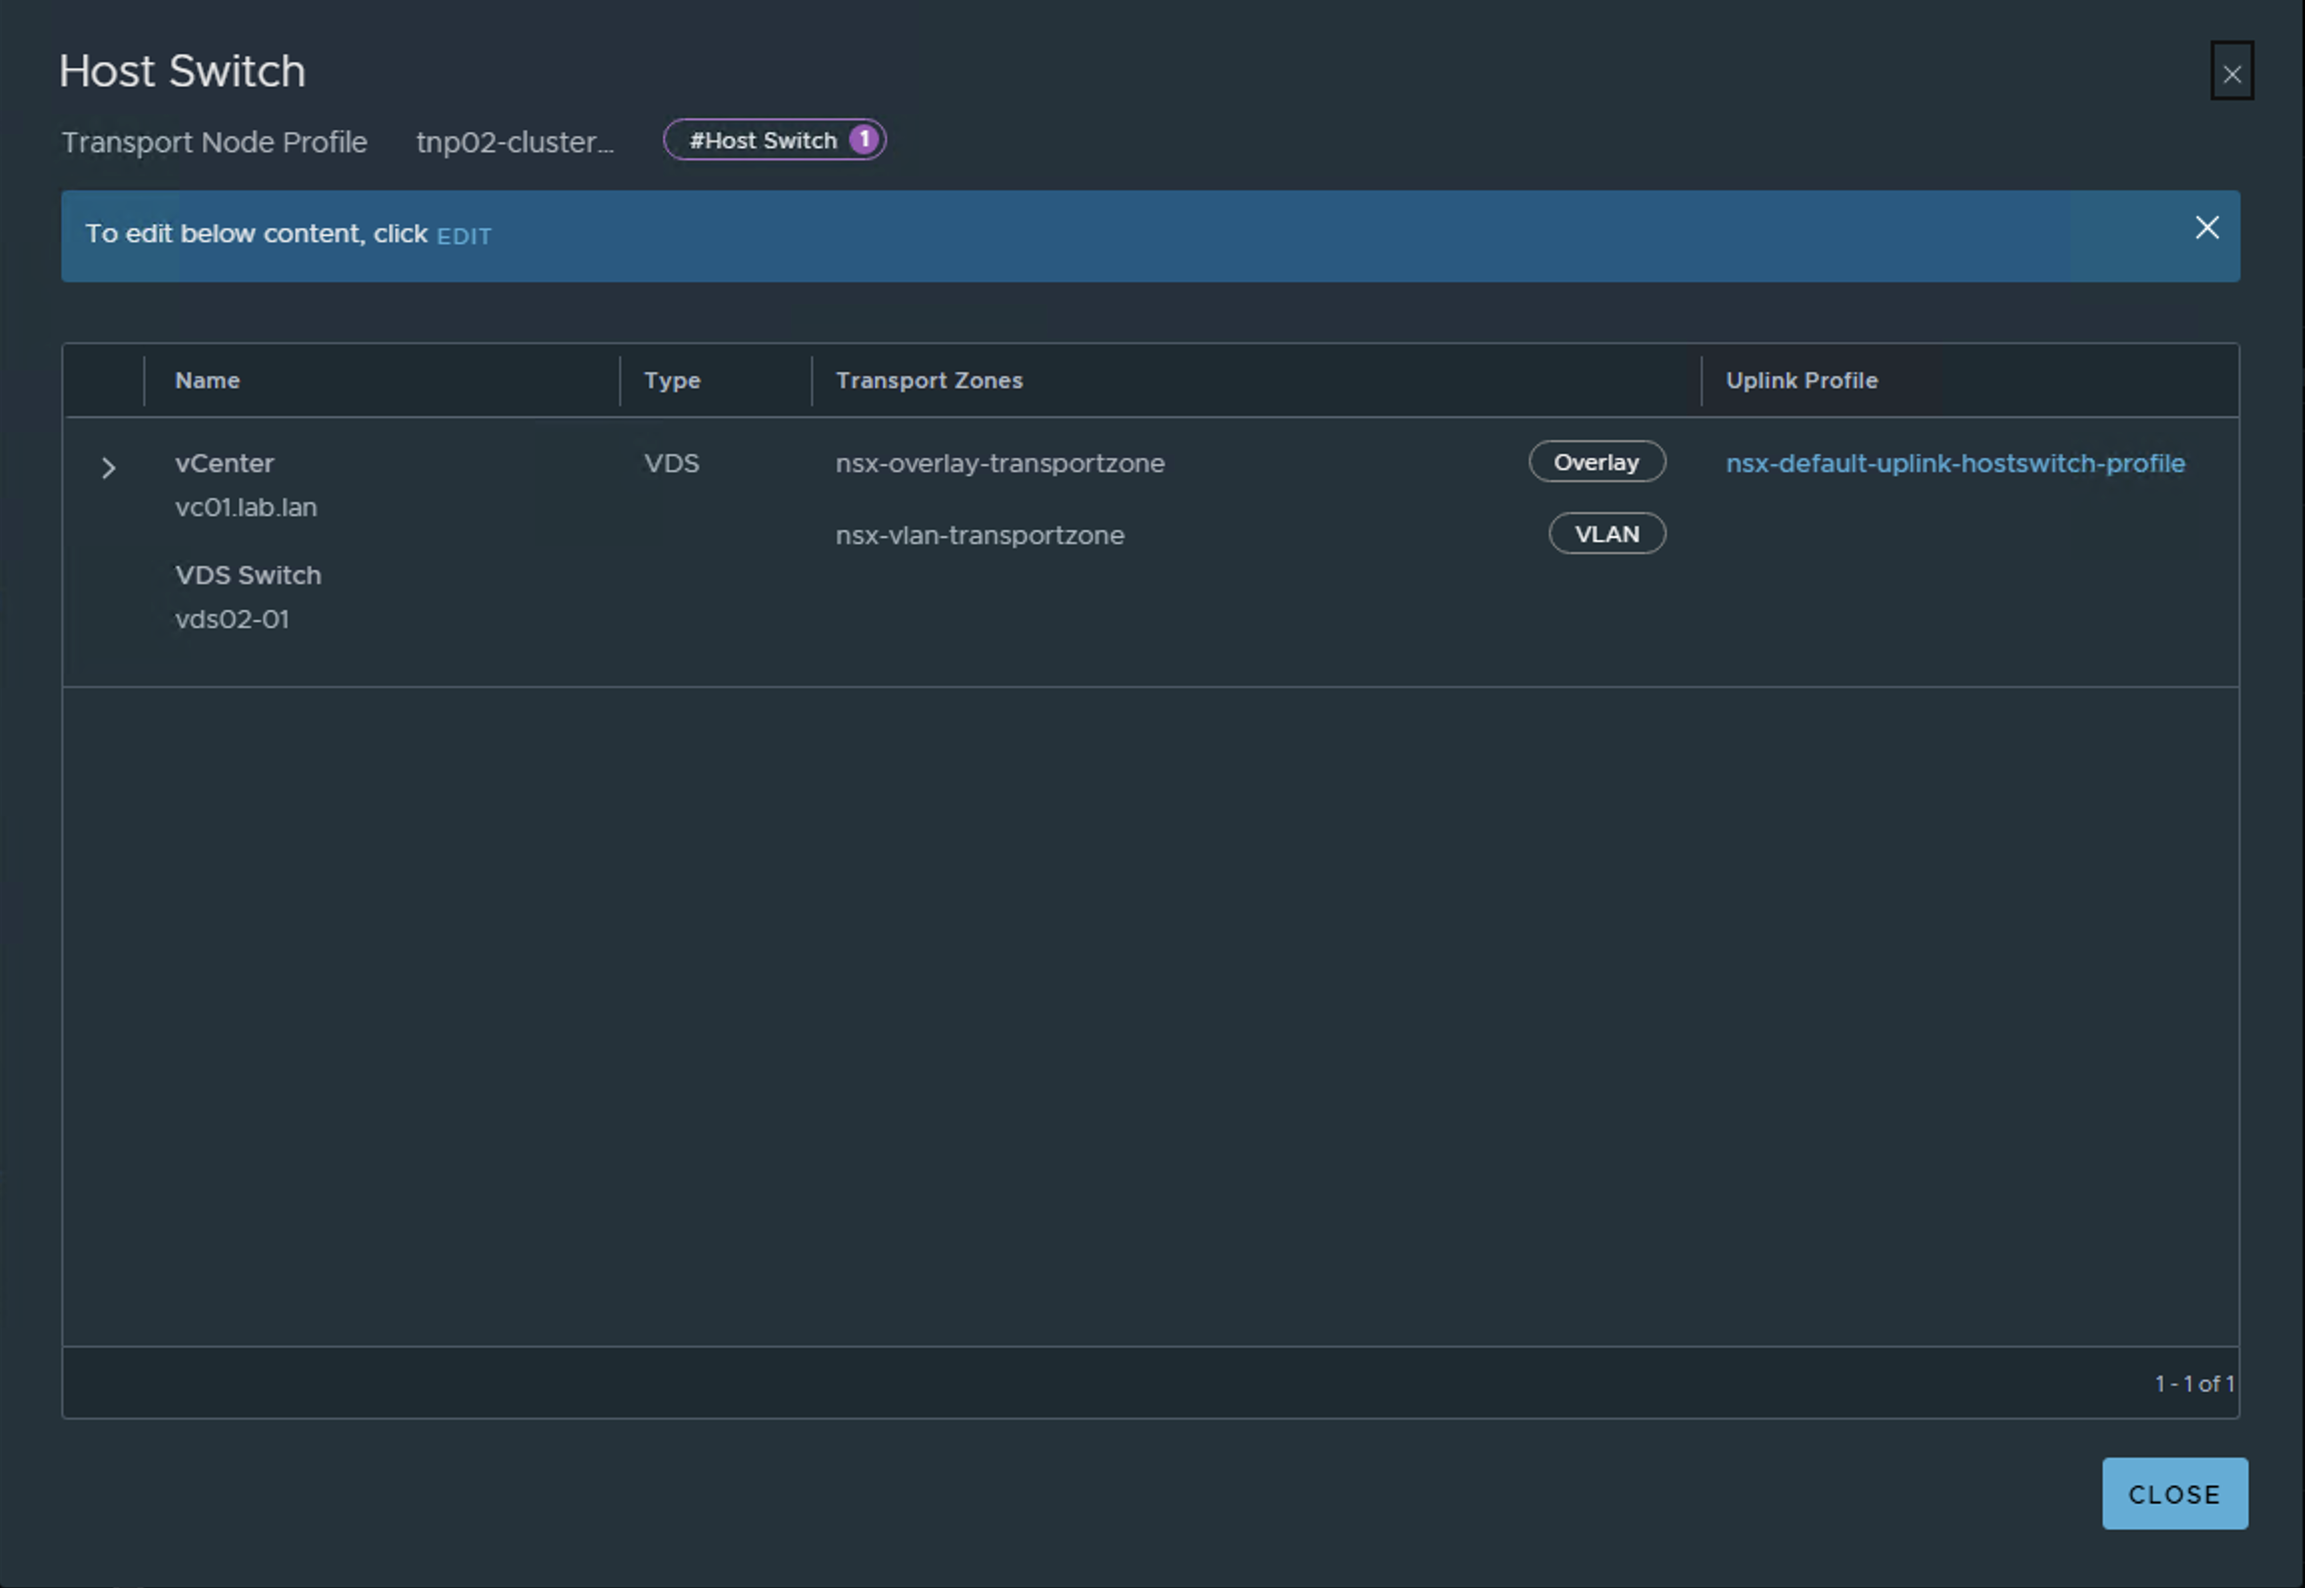Select the nsx-vlan-transportzone text

tap(979, 536)
